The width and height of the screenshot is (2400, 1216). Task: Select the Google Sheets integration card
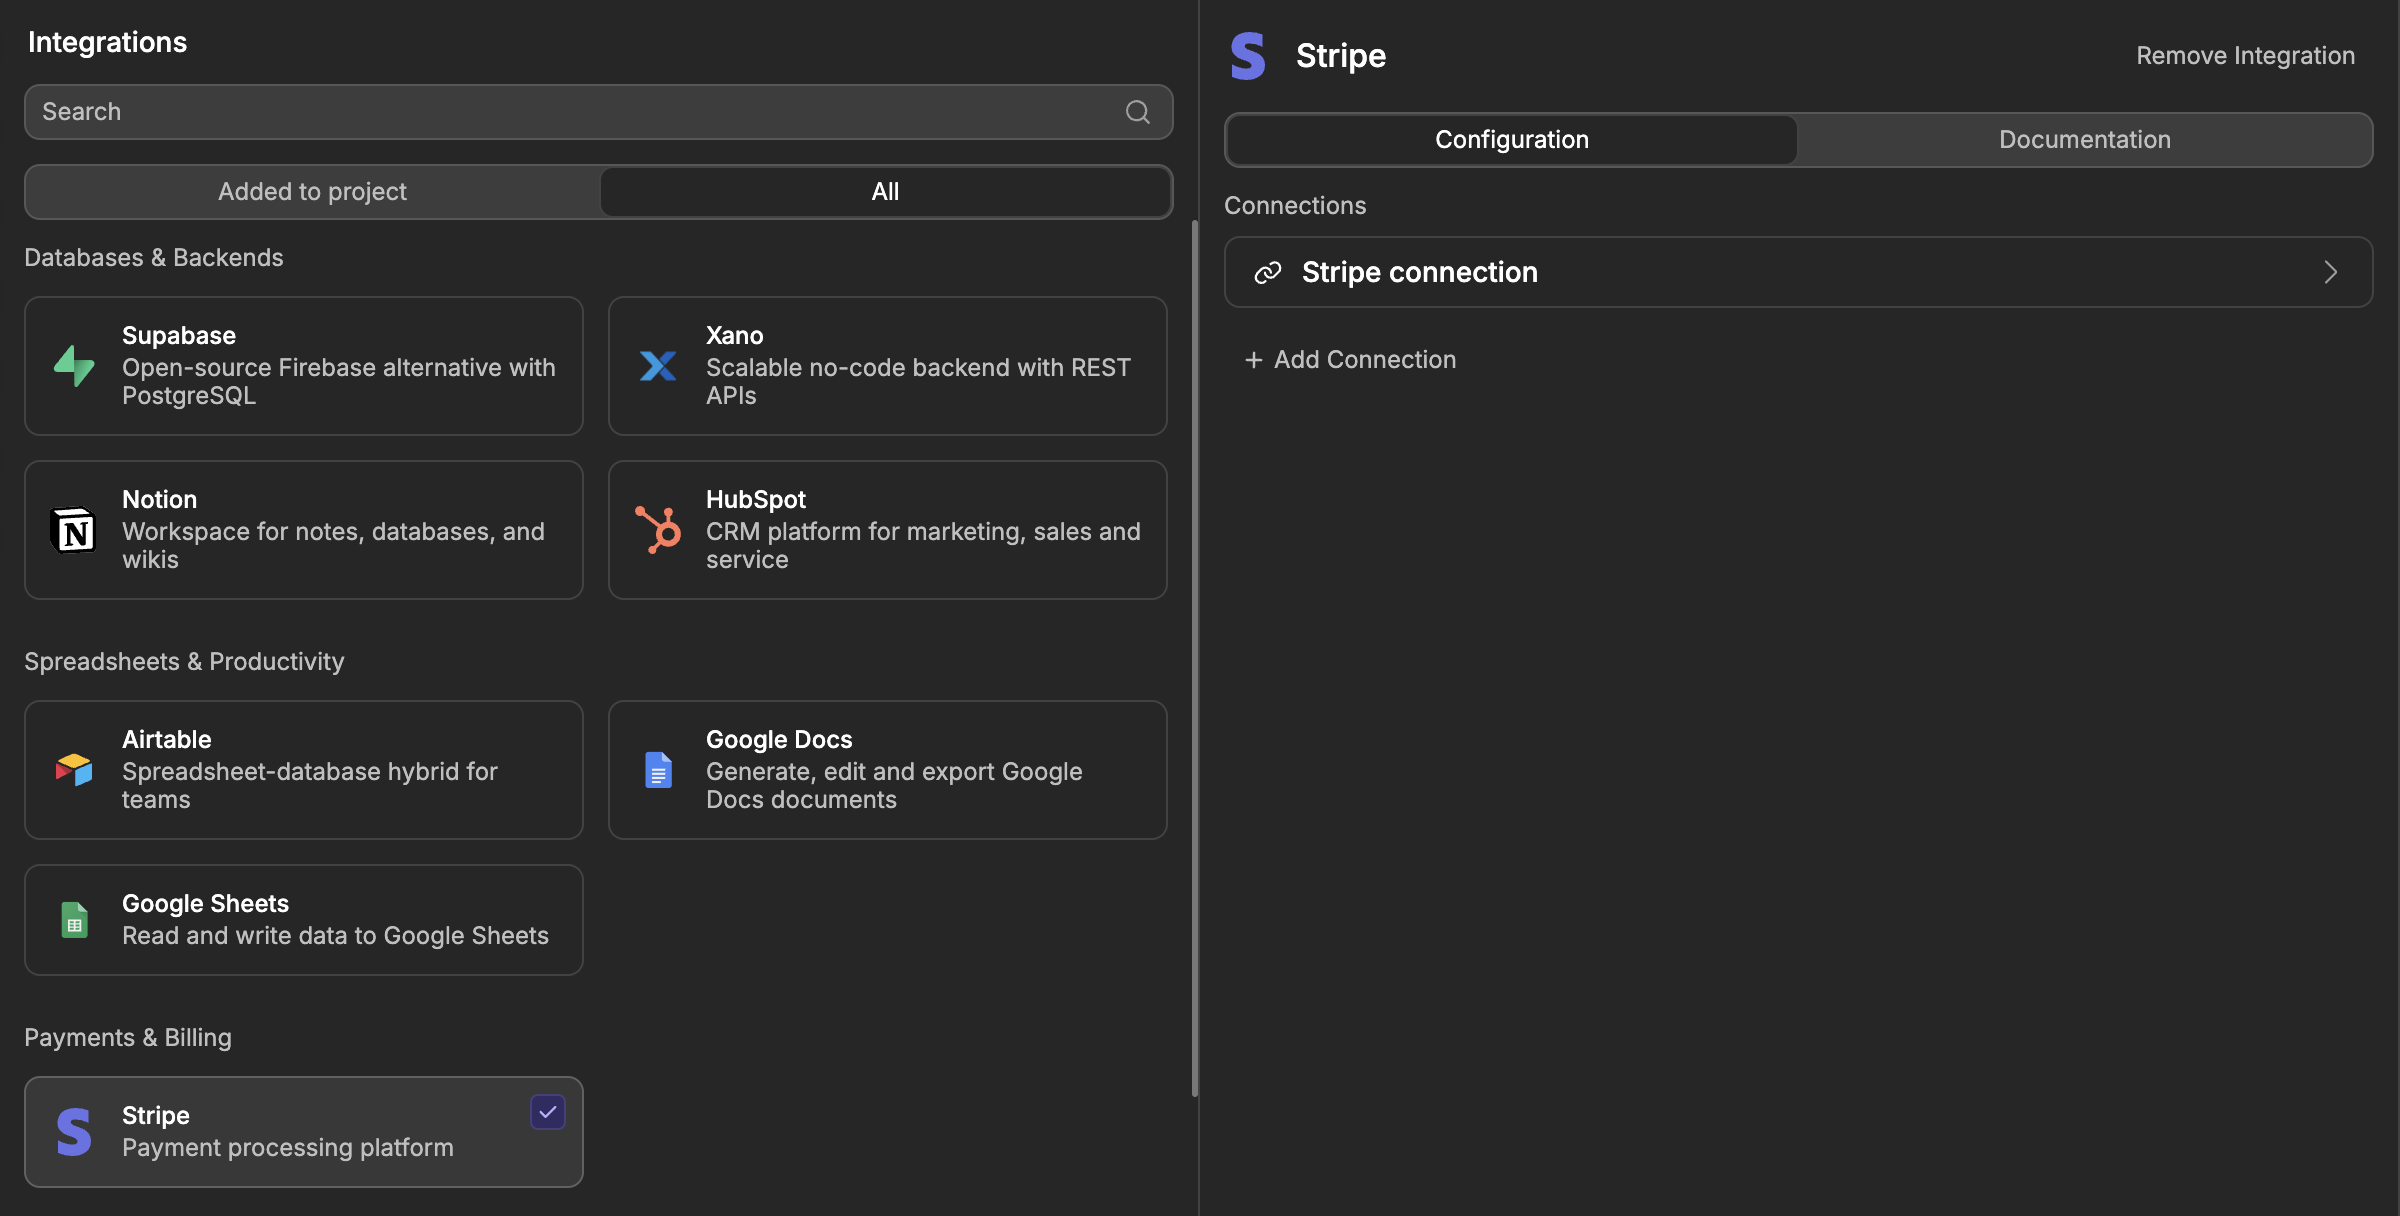click(304, 920)
